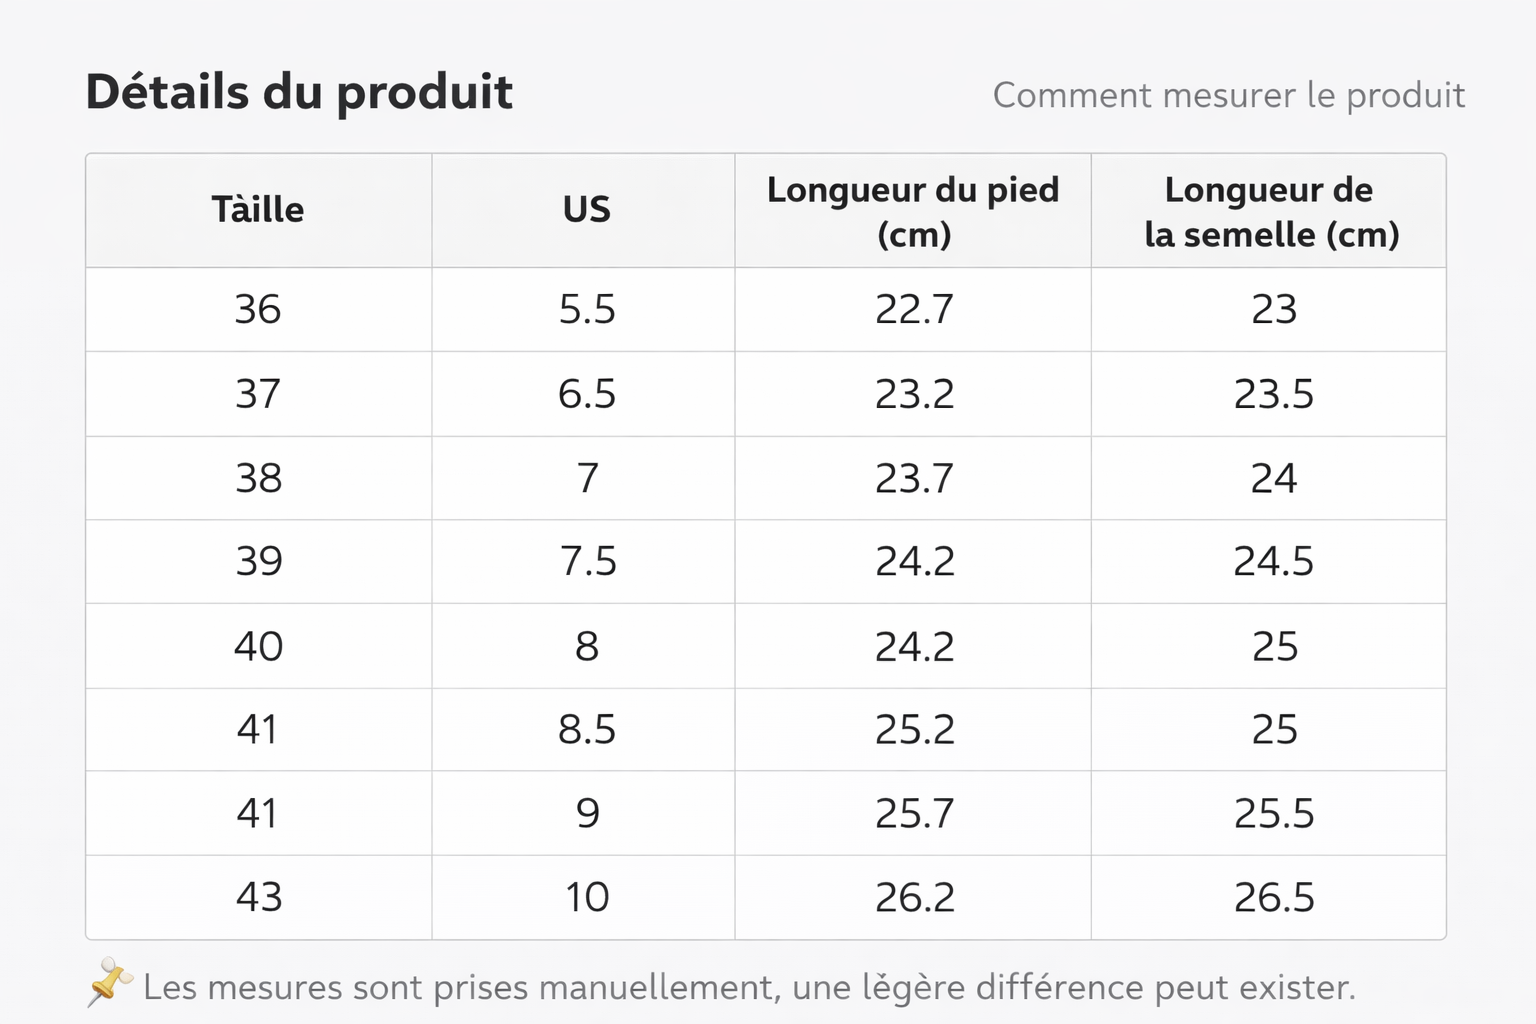Select the size 36 cell
Image resolution: width=1536 pixels, height=1024 pixels.
[258, 310]
